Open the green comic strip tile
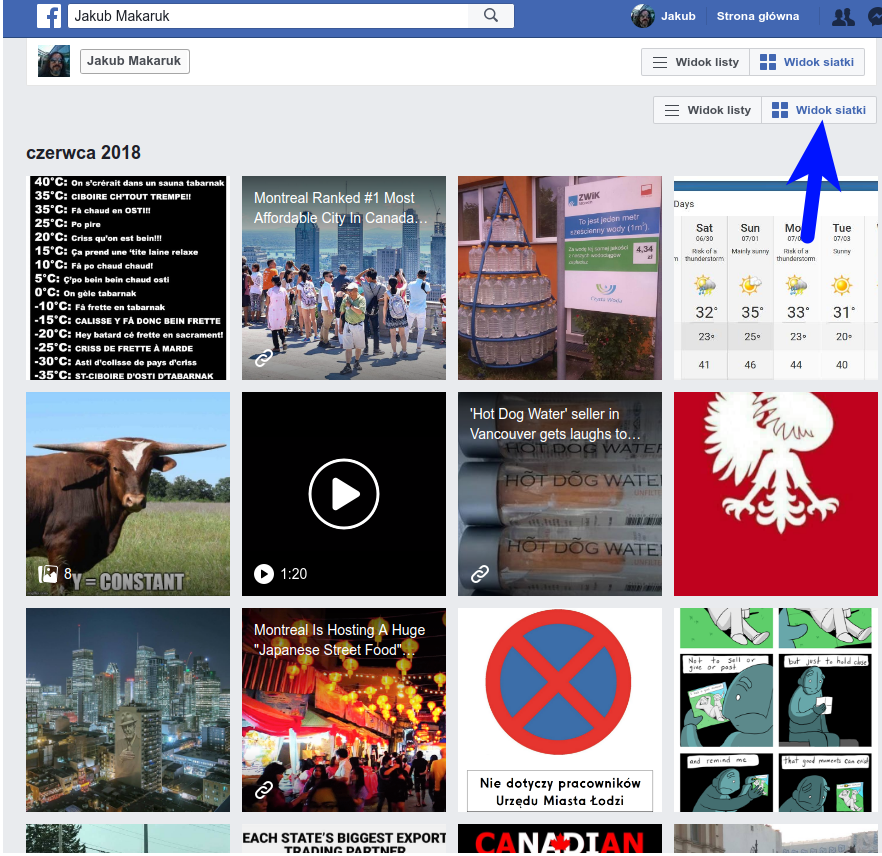This screenshot has height=856, width=882. point(776,710)
